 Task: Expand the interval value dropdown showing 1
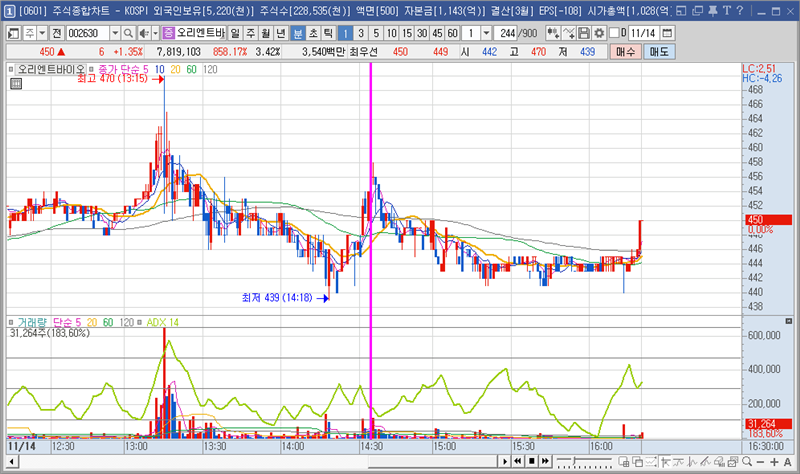[485, 33]
